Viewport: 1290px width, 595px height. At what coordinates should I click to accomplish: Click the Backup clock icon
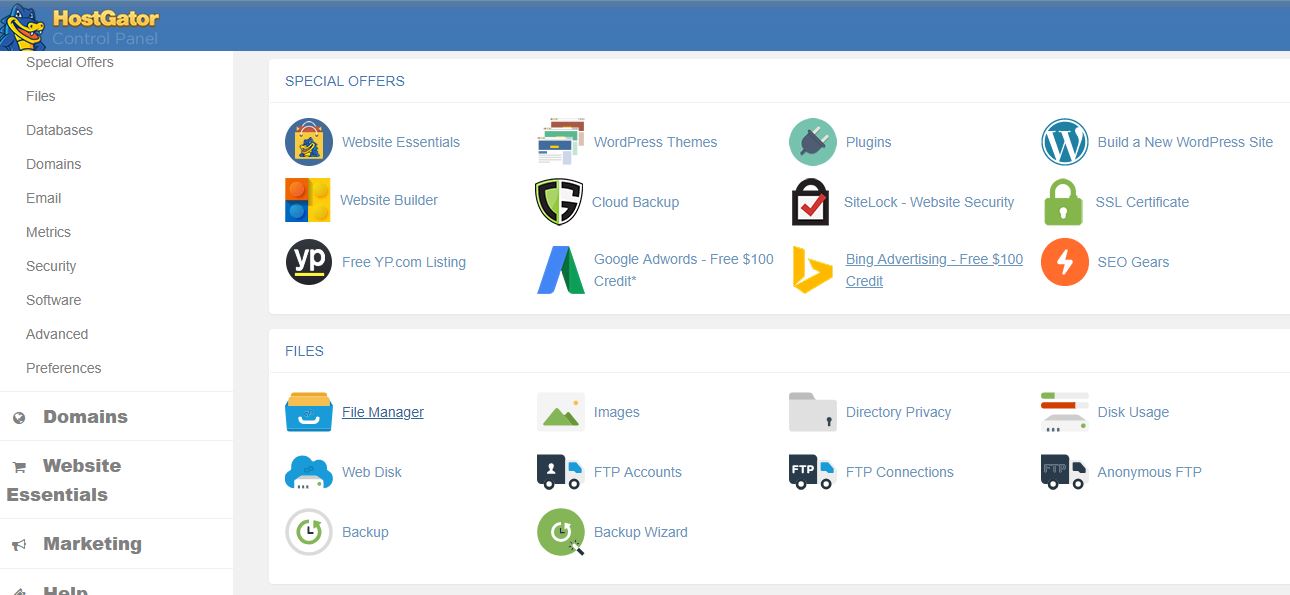[x=309, y=532]
